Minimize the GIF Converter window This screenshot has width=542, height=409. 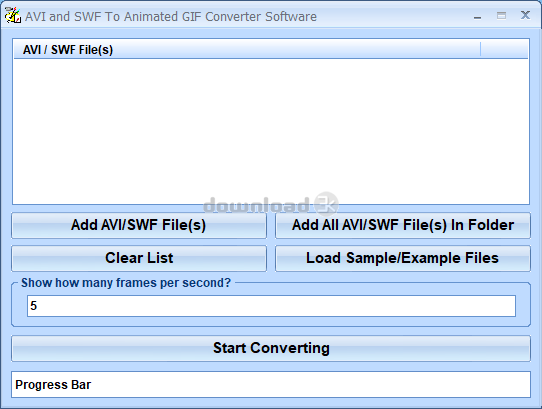click(477, 16)
